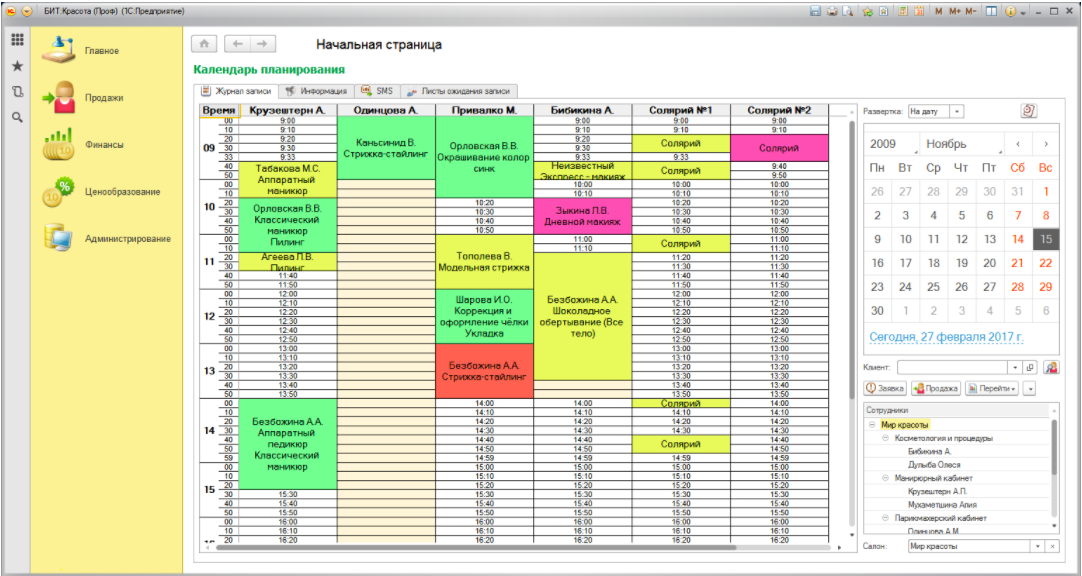Image resolution: width=1082 pixels, height=576 pixels.
Task: Open Зыкина Л.В. Дневной макияж appointment
Action: pos(582,216)
